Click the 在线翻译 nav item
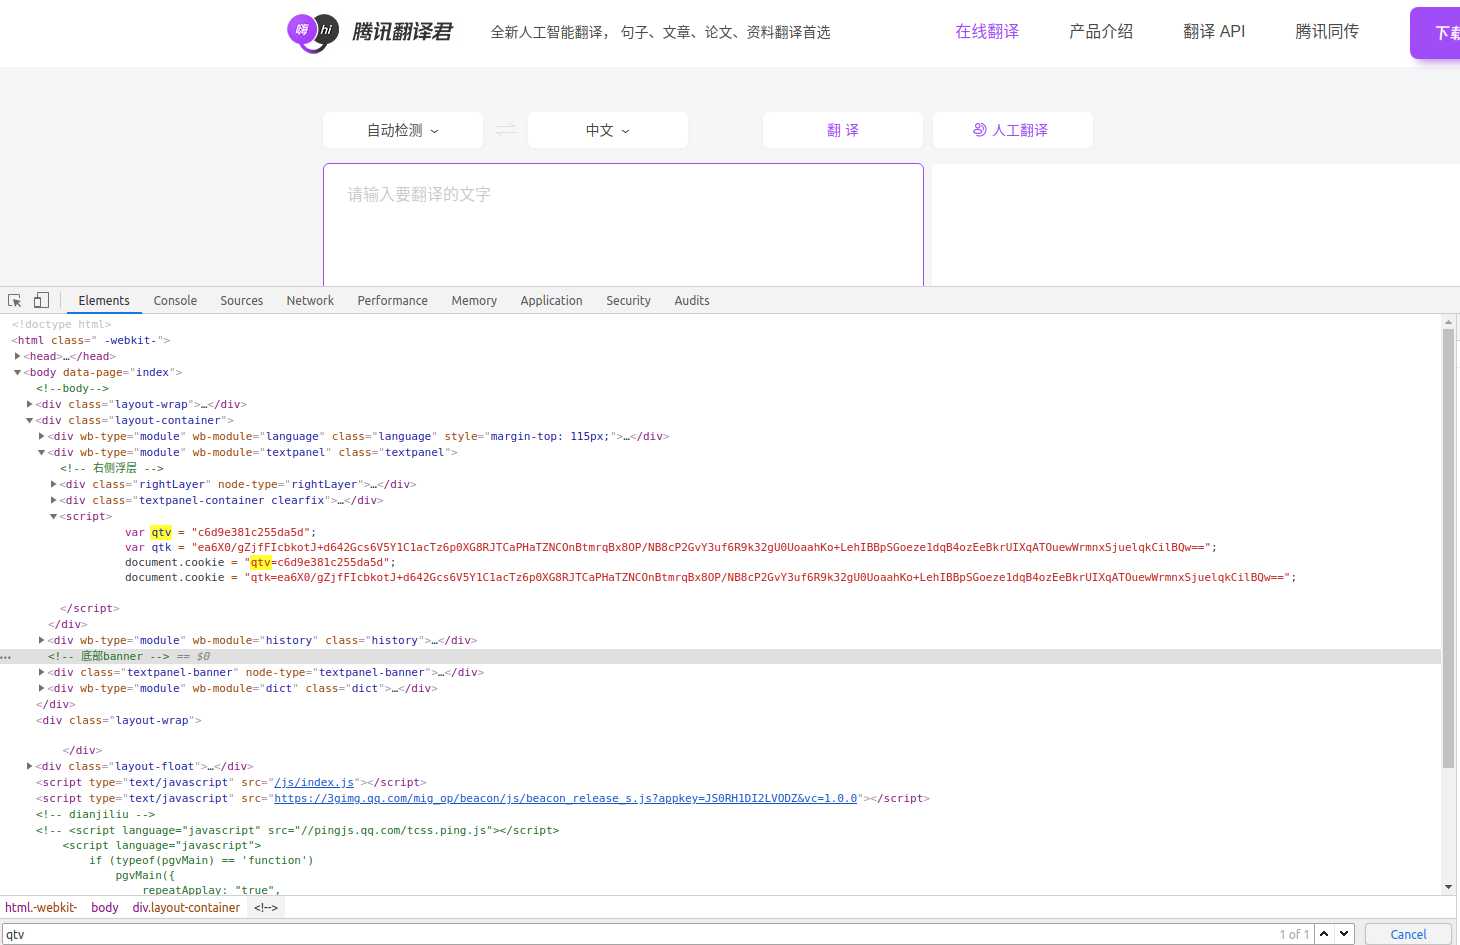This screenshot has height=945, width=1460. [987, 32]
